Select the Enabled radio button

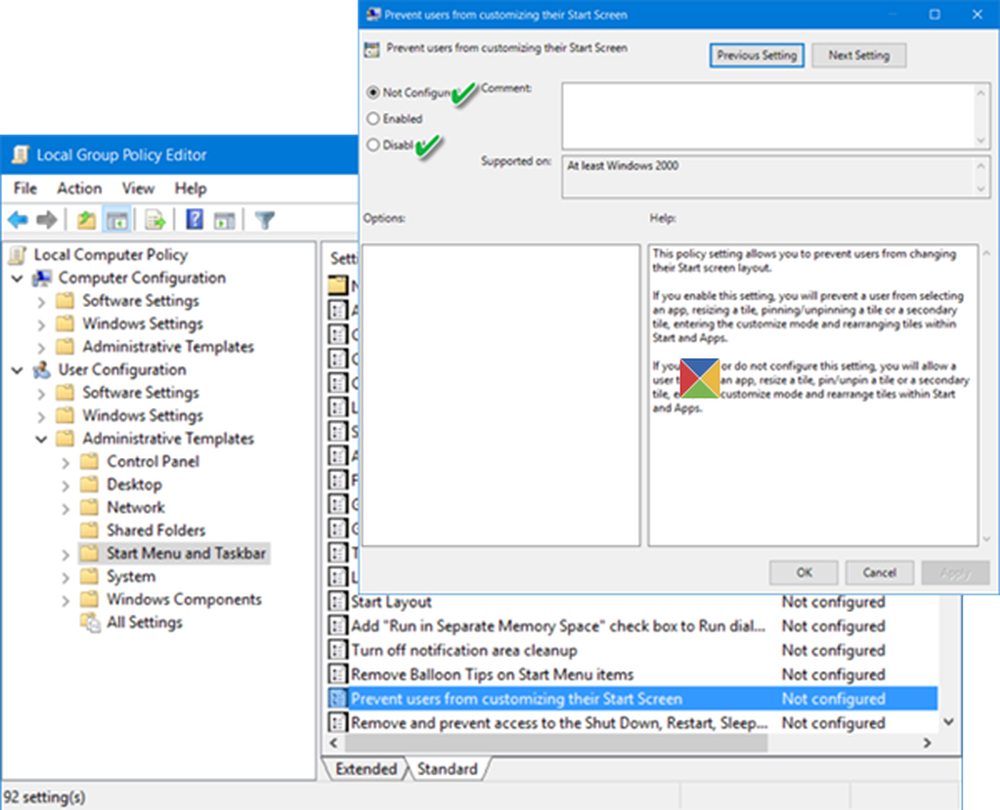(373, 119)
